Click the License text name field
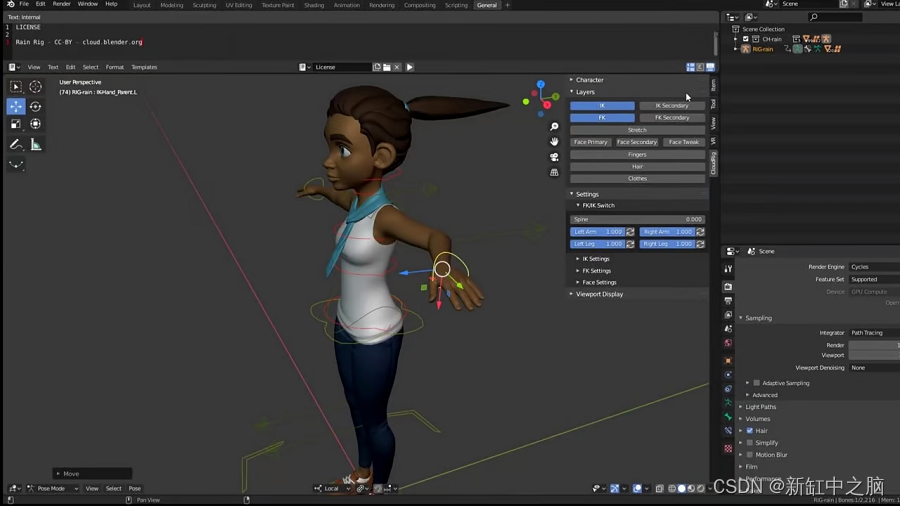The width and height of the screenshot is (900, 506). [x=342, y=67]
